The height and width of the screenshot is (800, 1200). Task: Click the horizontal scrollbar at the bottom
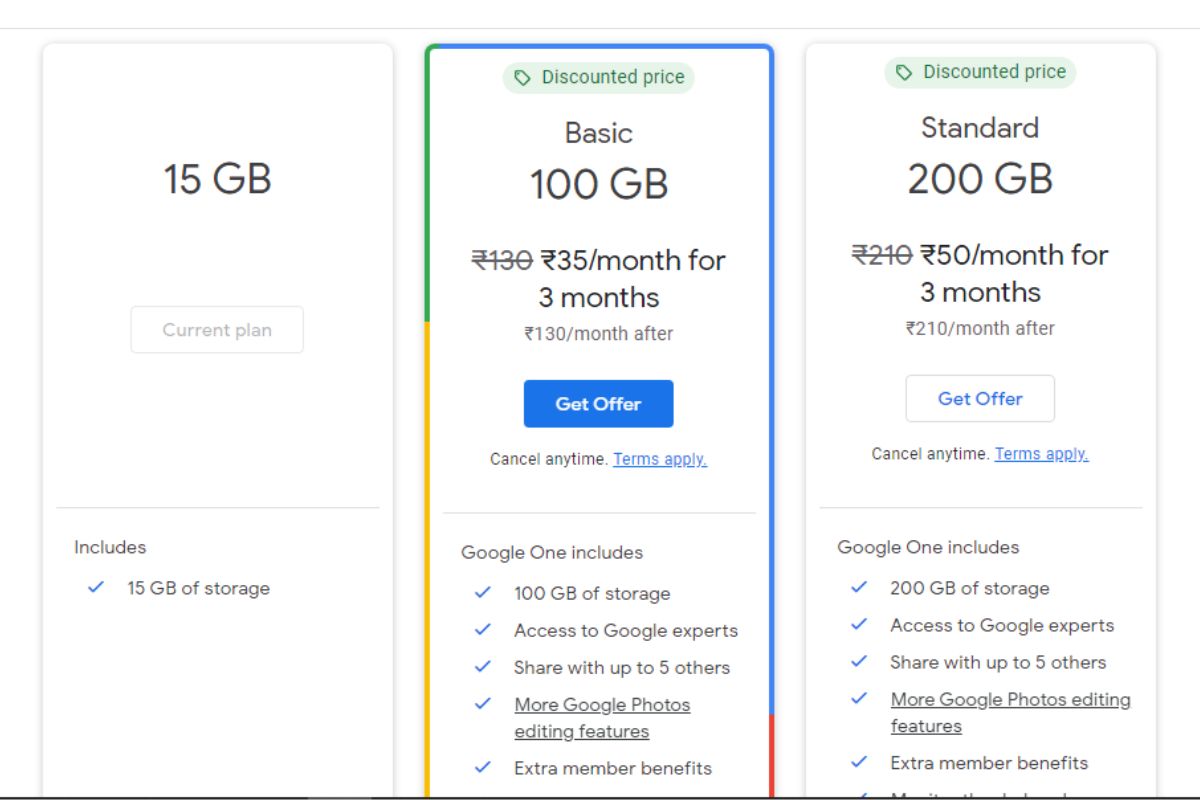(x=600, y=795)
